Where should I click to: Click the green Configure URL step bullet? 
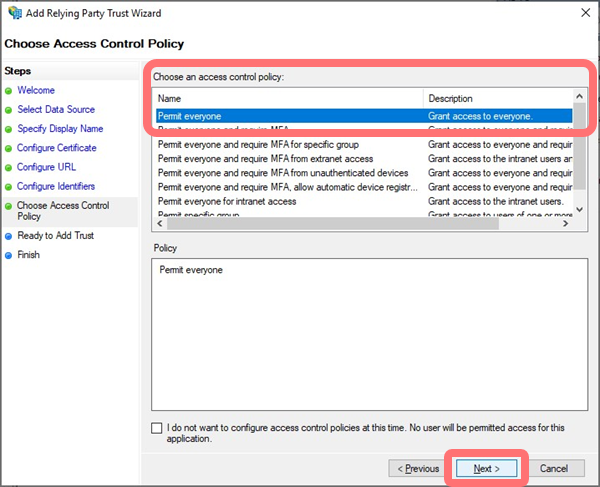[9, 168]
